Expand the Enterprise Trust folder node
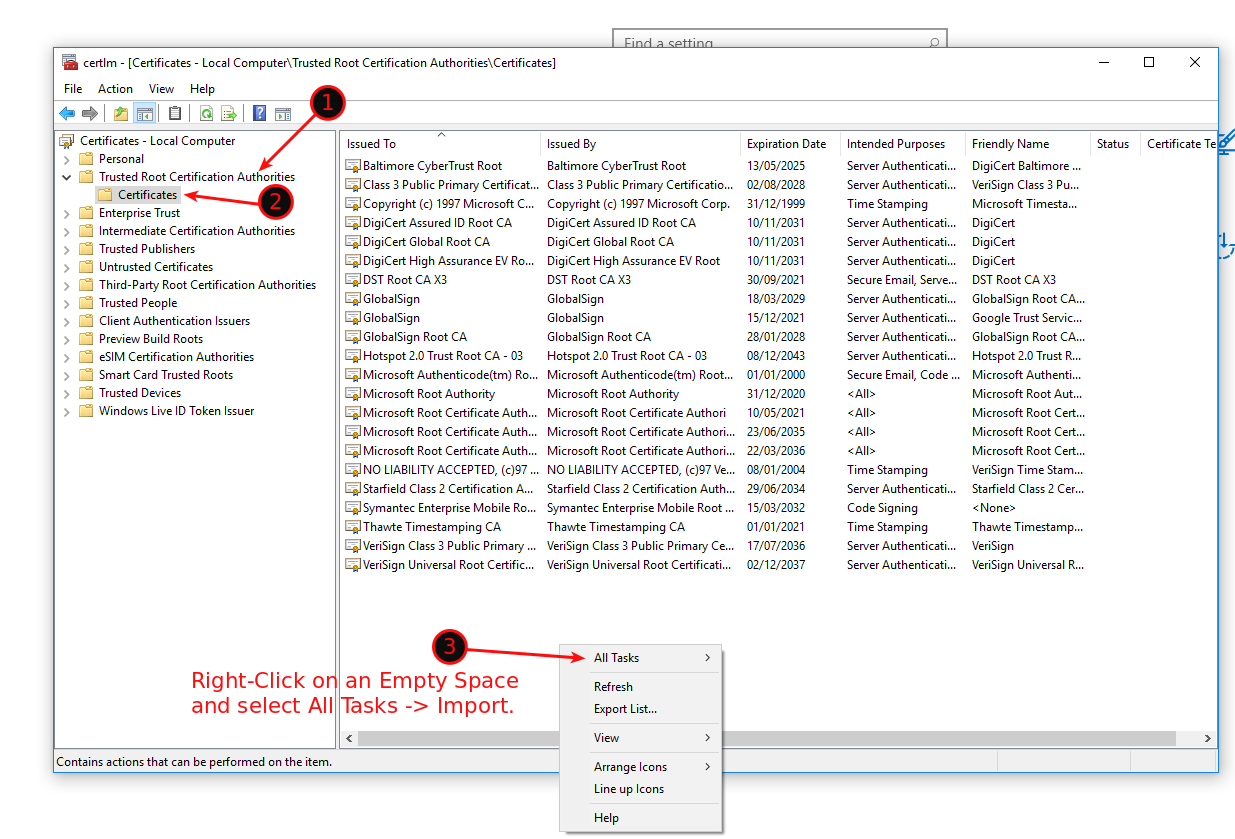 click(x=67, y=213)
